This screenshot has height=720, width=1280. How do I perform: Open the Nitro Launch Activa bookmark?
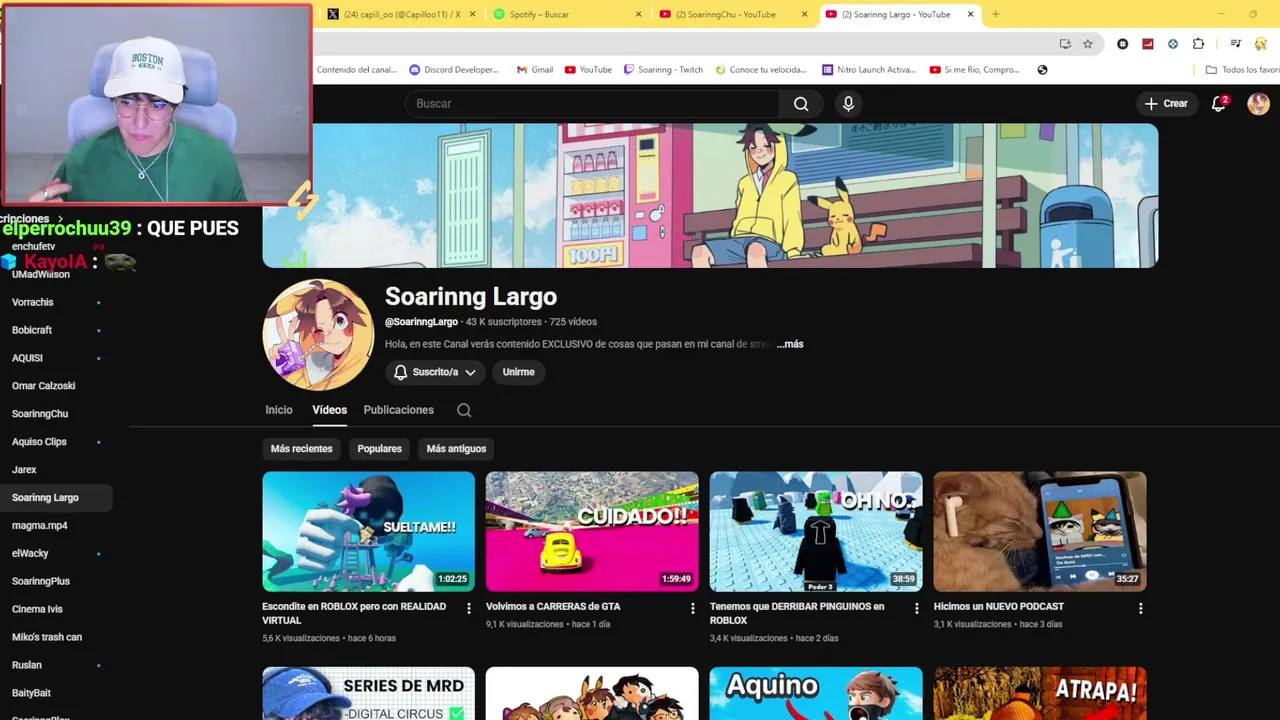tap(868, 70)
